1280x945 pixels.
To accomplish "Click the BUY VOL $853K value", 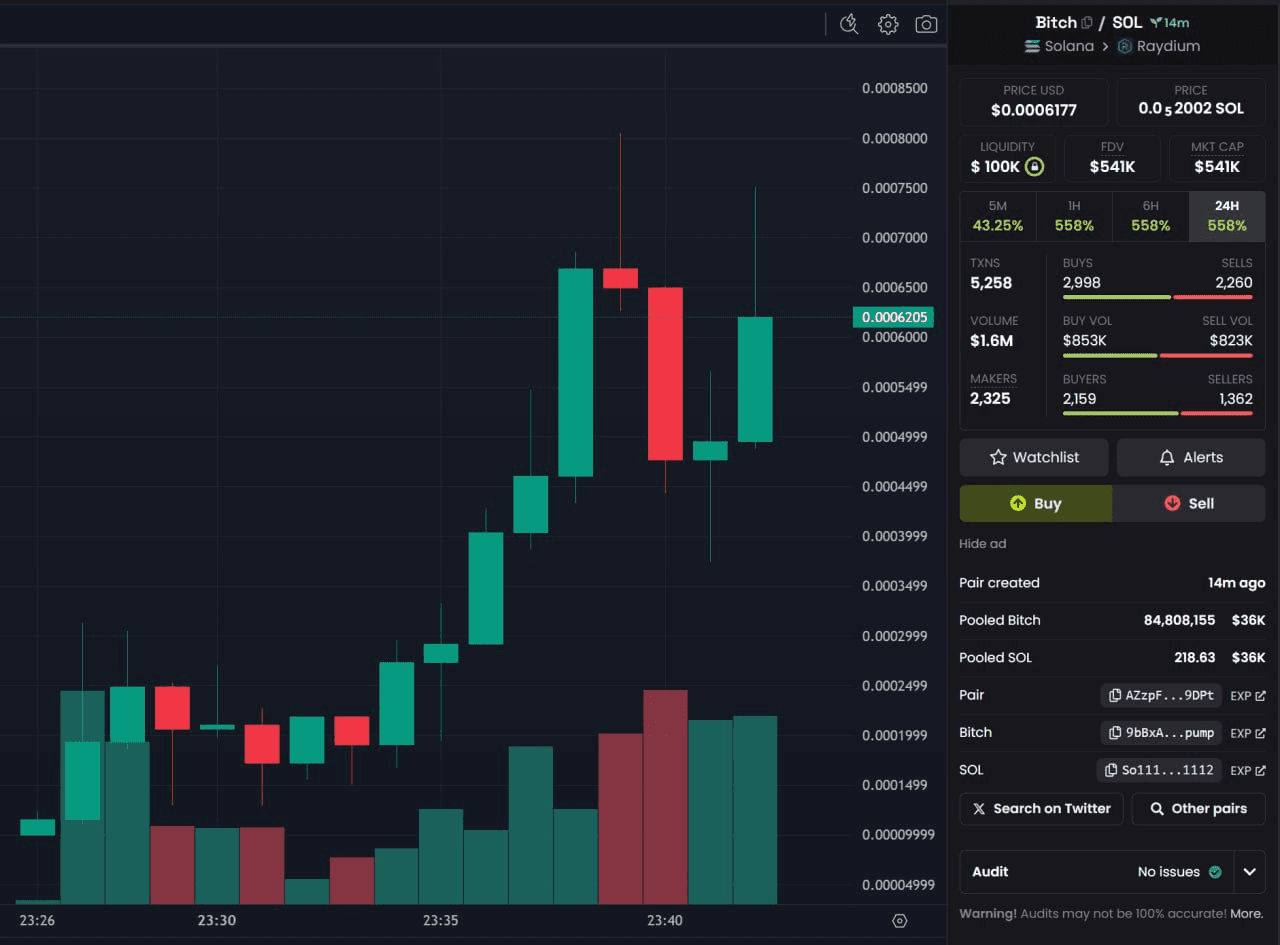I will point(1085,341).
